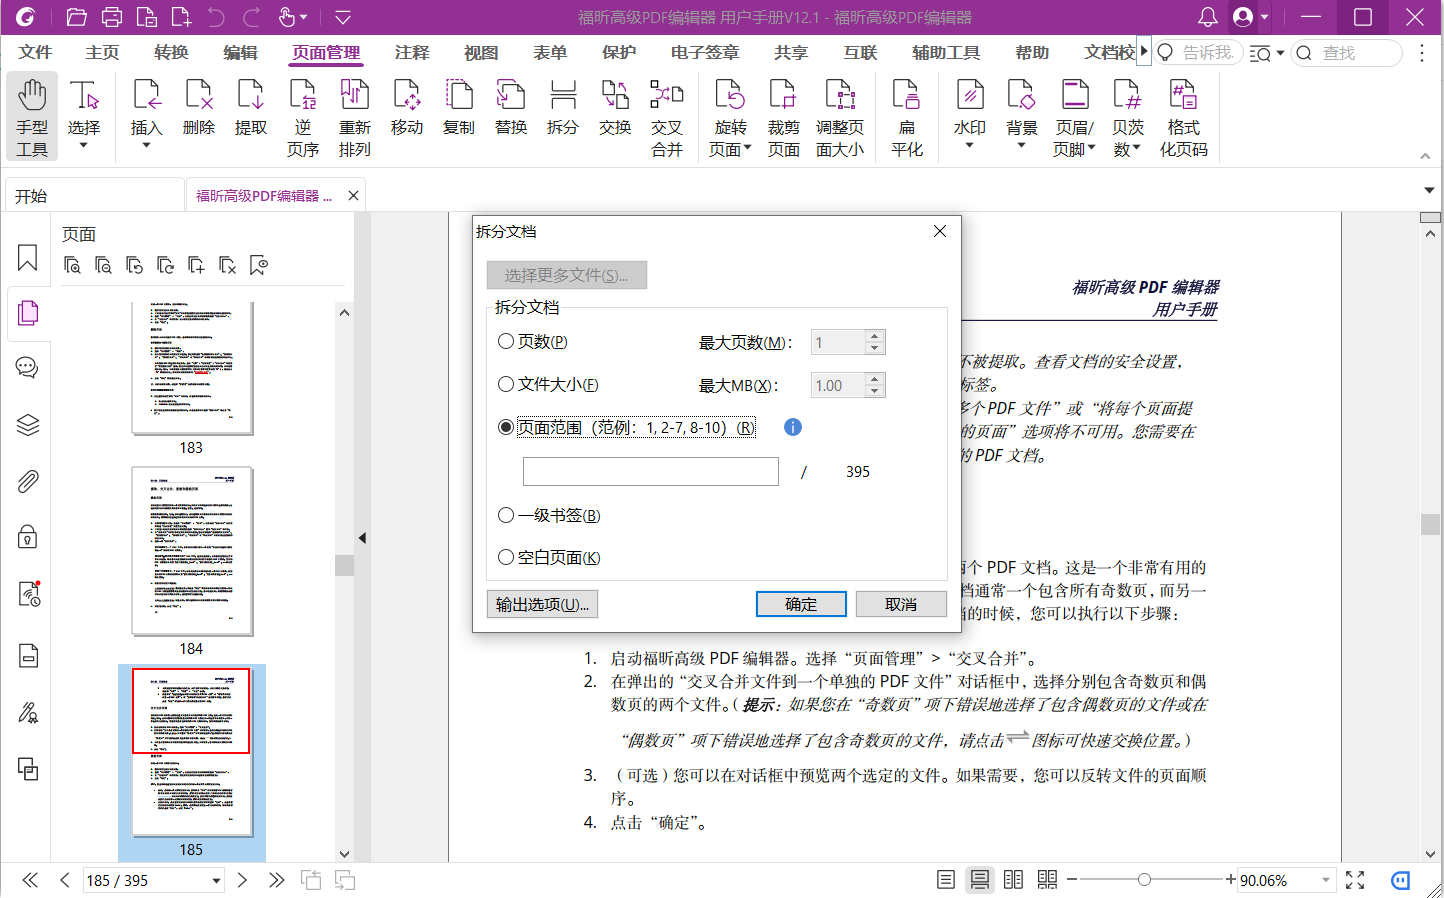Image resolution: width=1444 pixels, height=898 pixels.
Task: Click Format page numbers (格式化页码) icon
Action: (x=1184, y=117)
